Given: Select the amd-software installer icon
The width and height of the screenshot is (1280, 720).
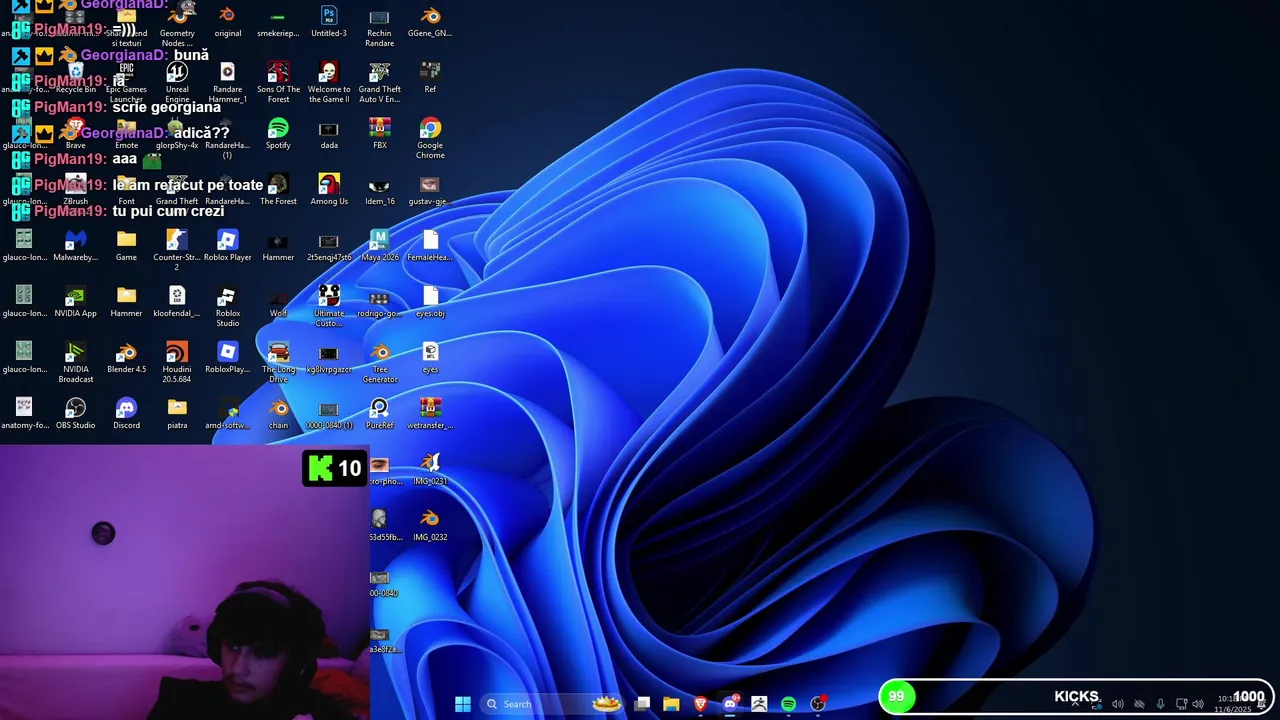Looking at the screenshot, I should click(x=228, y=414).
